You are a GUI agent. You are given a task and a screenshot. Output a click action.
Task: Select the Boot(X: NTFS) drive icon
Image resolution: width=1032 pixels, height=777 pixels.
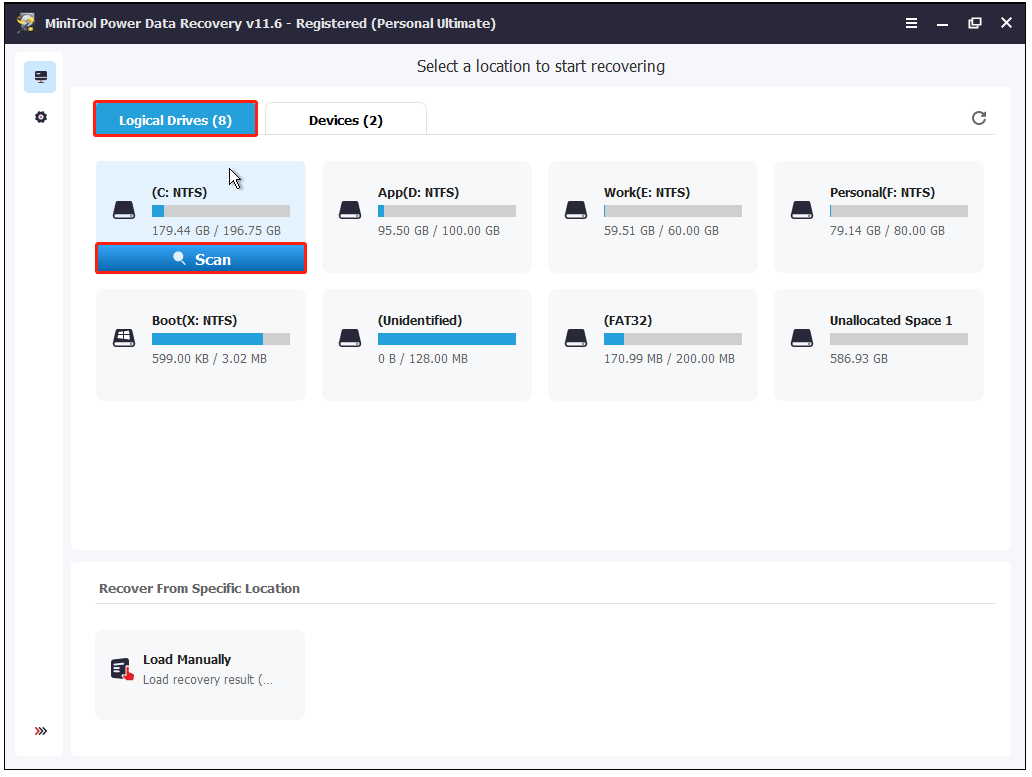124,338
